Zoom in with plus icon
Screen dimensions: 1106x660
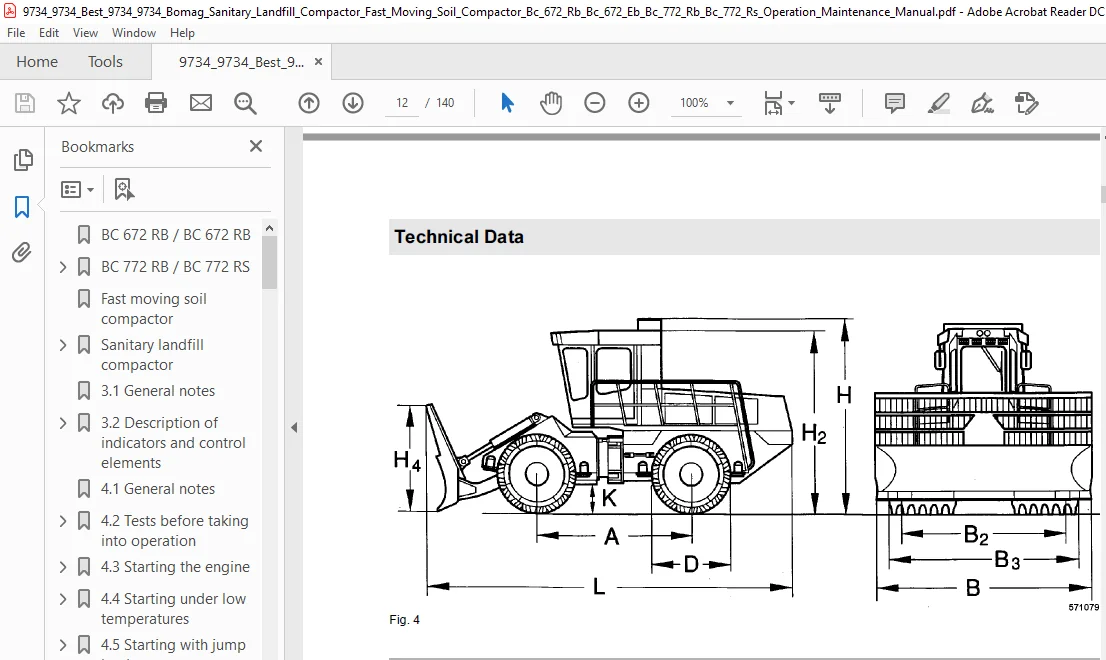coord(638,103)
